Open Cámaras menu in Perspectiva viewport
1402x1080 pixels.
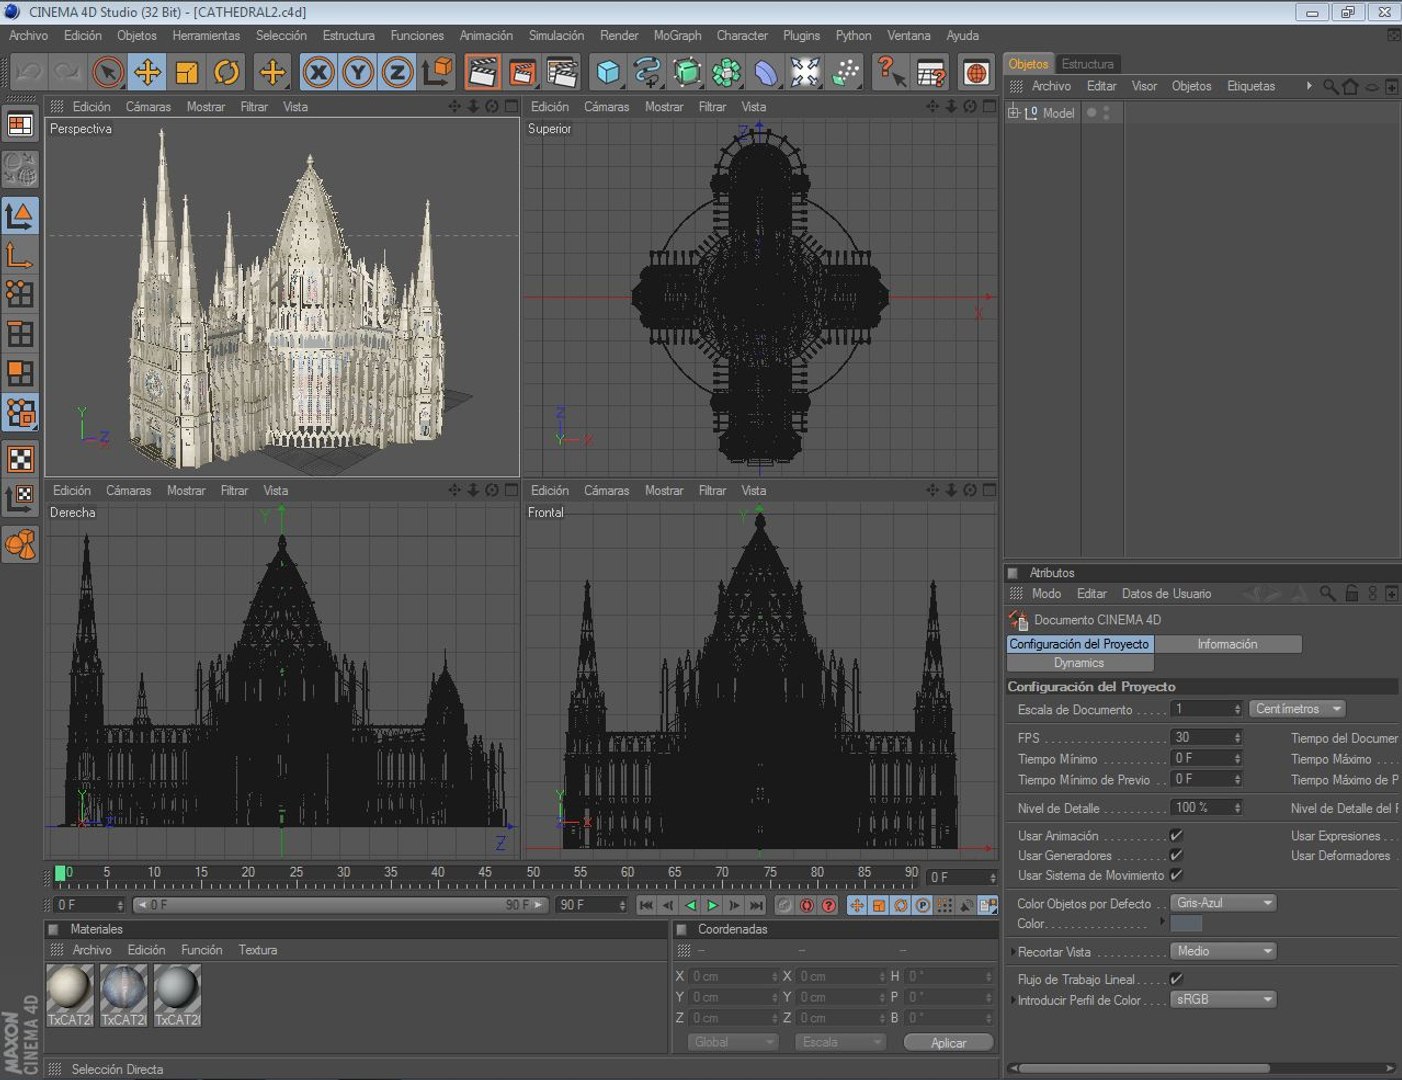click(x=148, y=106)
